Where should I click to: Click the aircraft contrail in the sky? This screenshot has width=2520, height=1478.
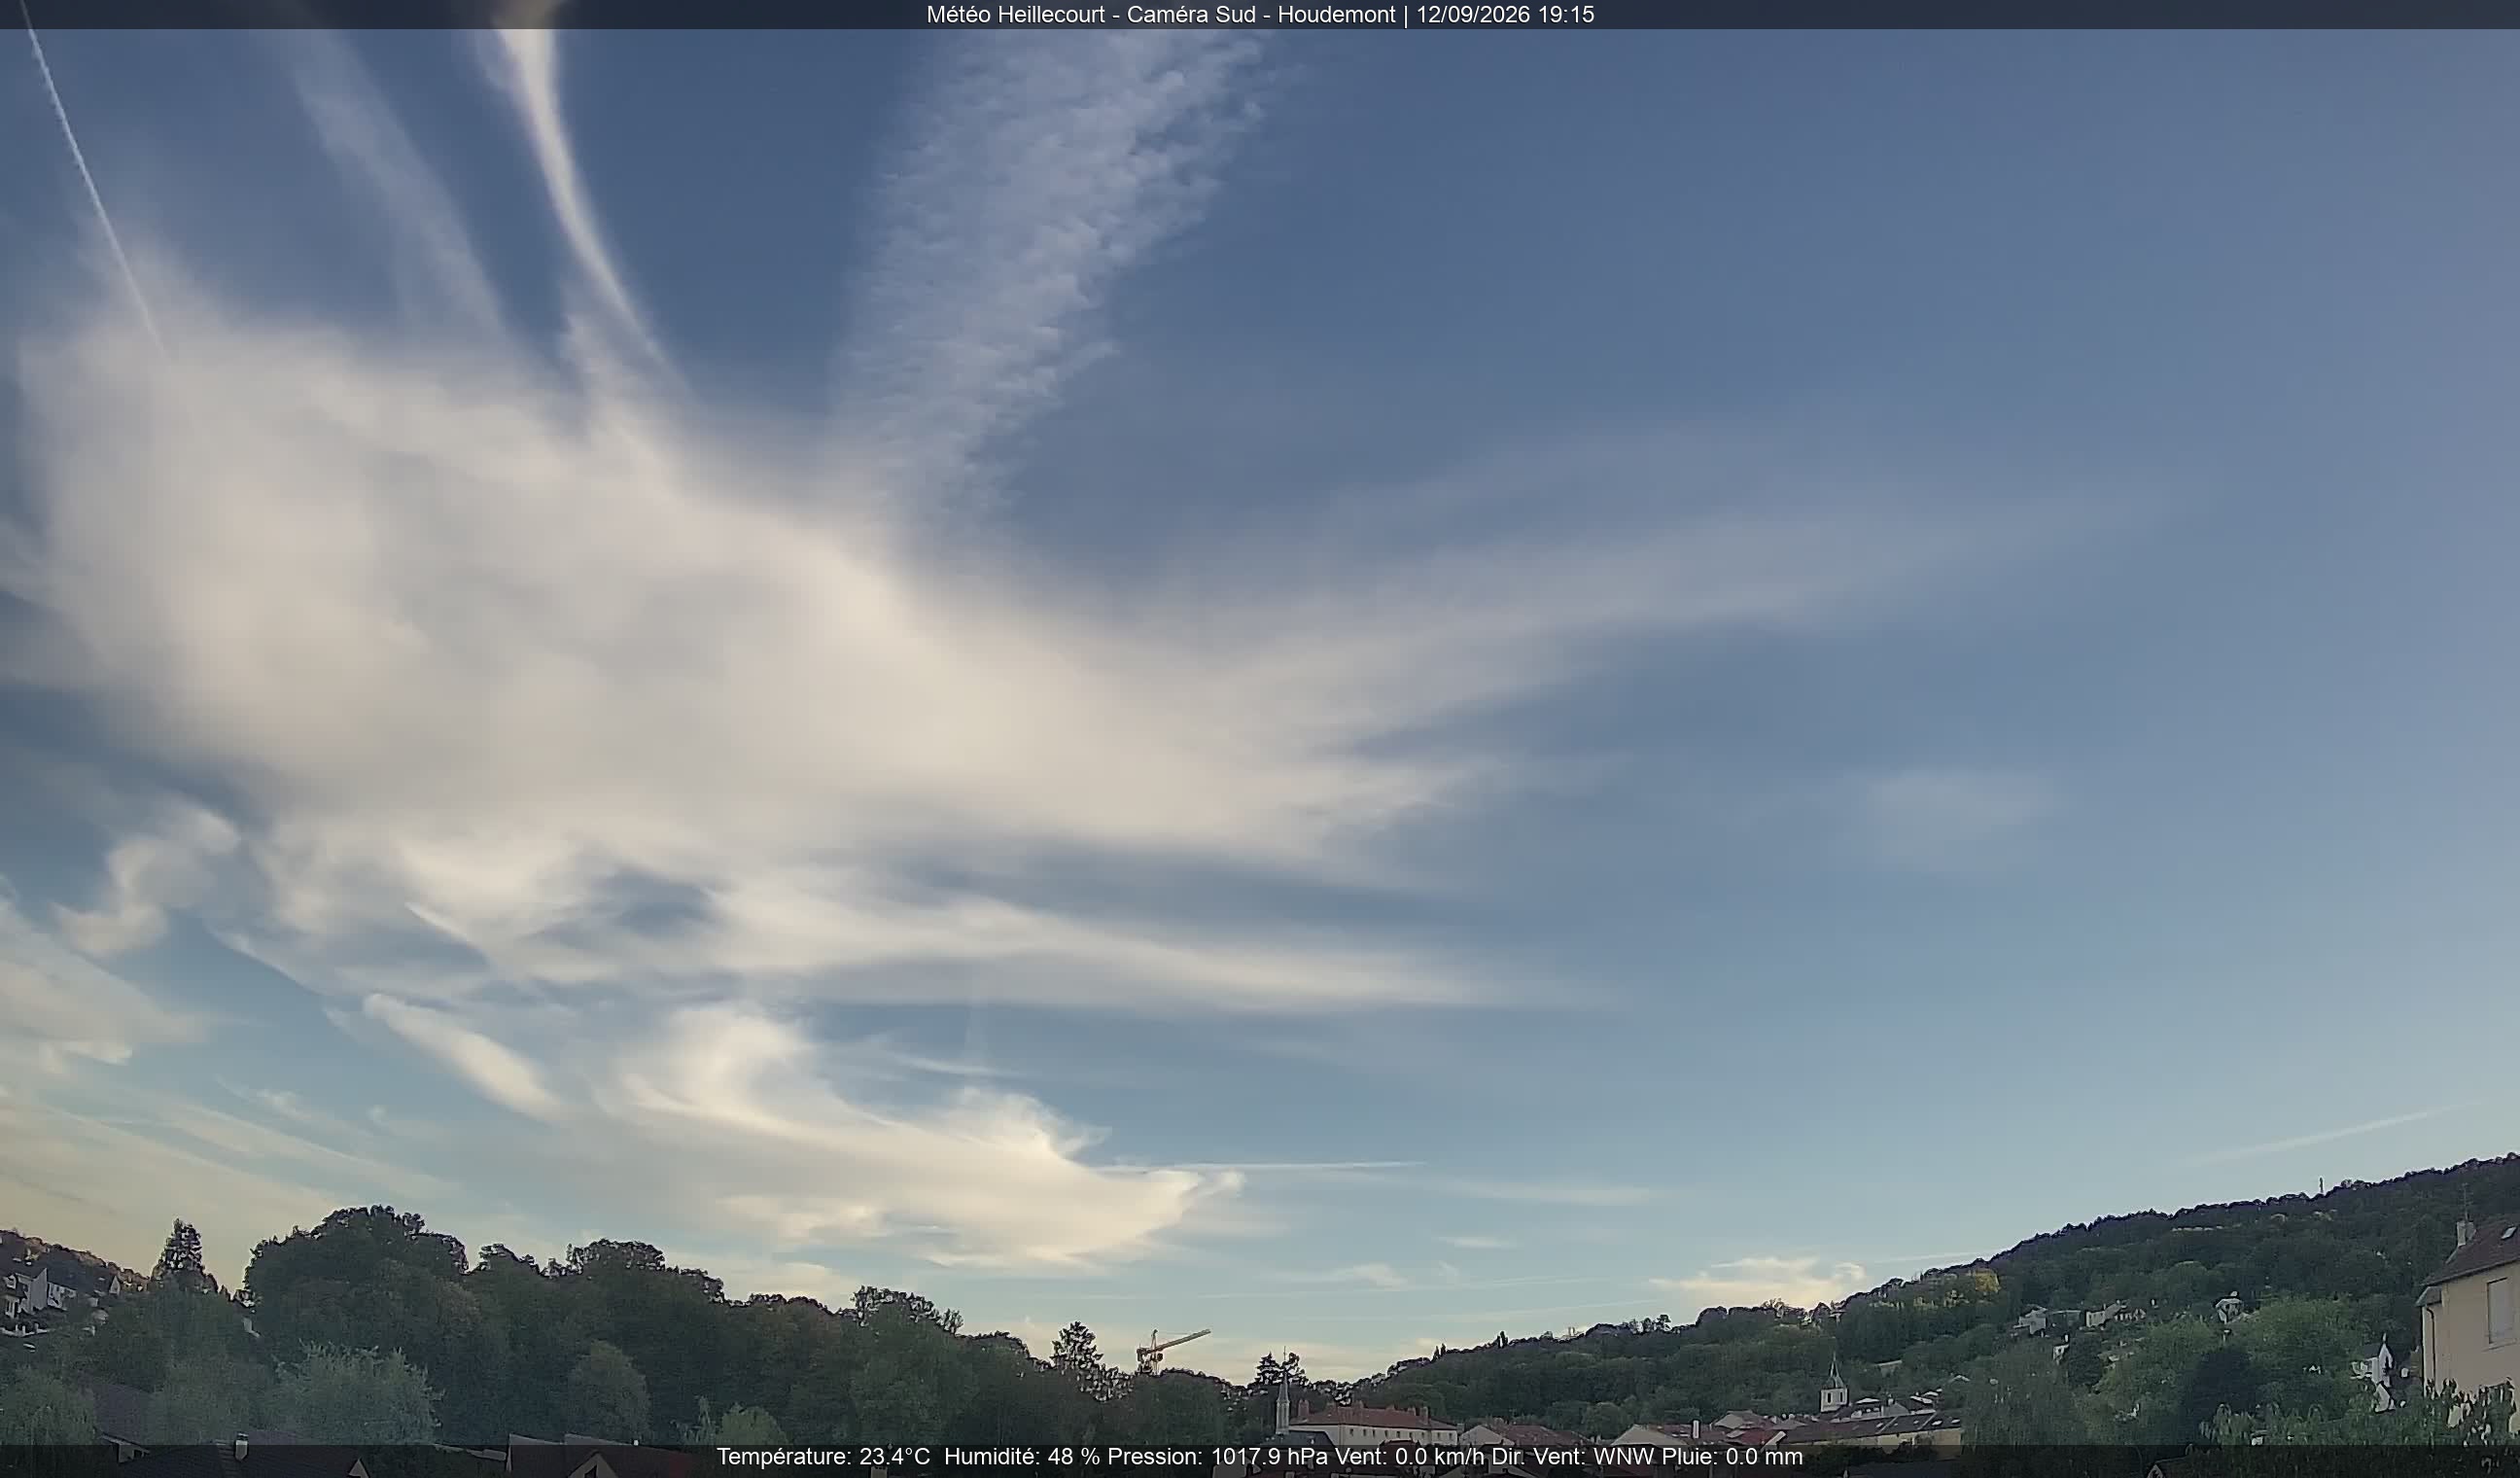(x=92, y=180)
